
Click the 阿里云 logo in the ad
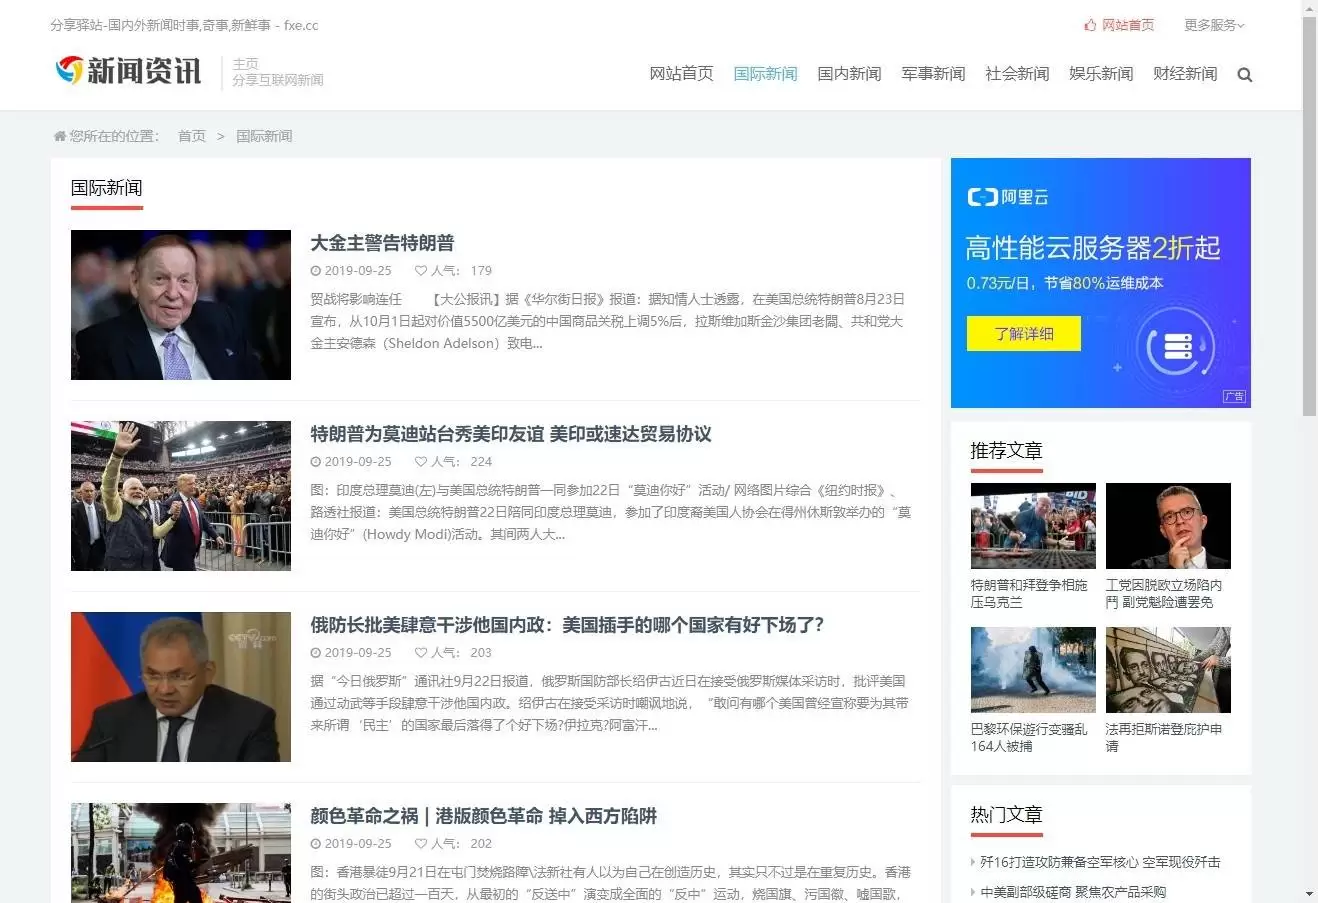click(x=1008, y=197)
